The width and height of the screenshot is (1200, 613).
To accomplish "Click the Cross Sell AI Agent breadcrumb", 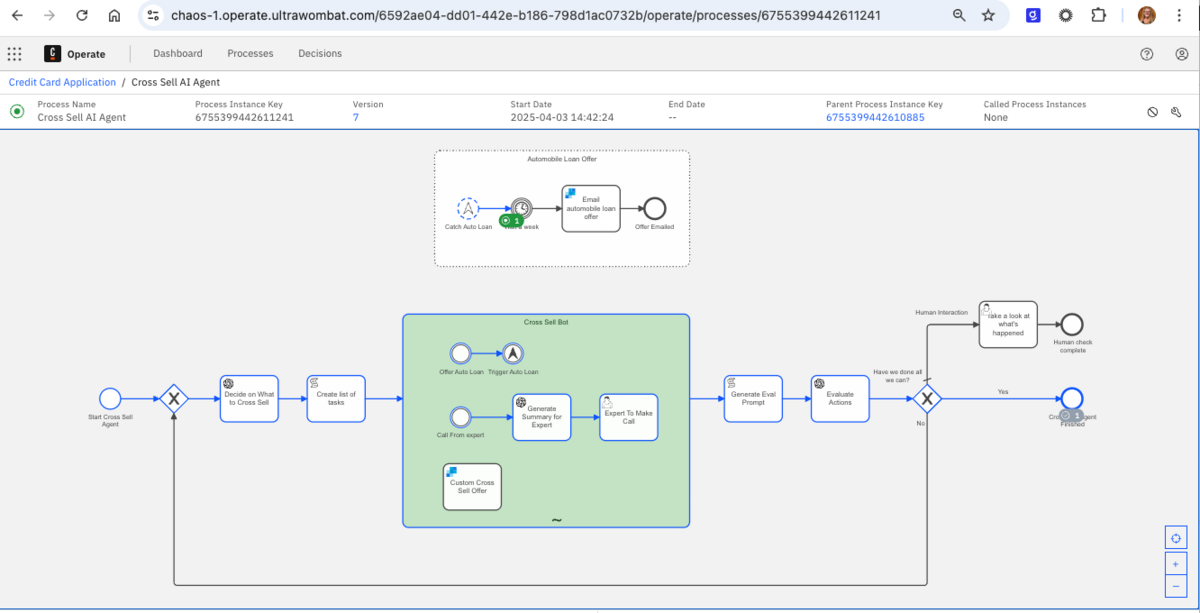I will [x=176, y=82].
